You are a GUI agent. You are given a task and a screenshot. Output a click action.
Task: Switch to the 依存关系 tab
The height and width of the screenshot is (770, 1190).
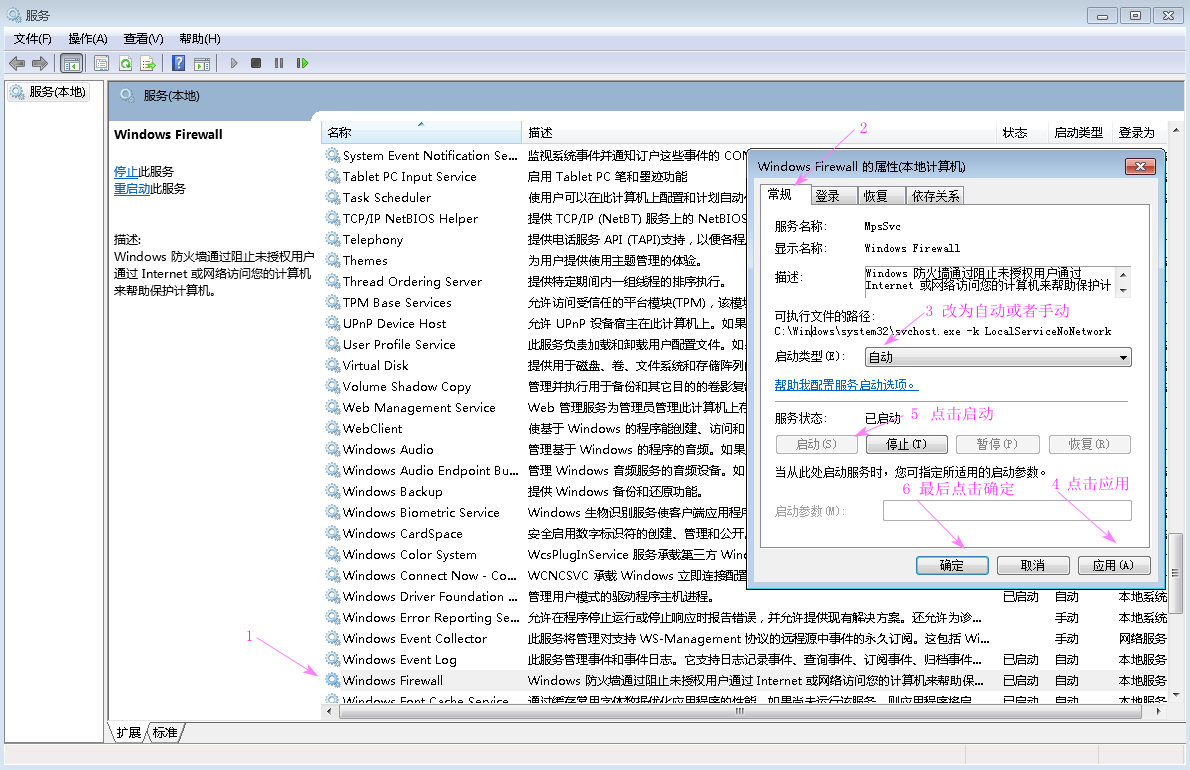click(x=935, y=195)
